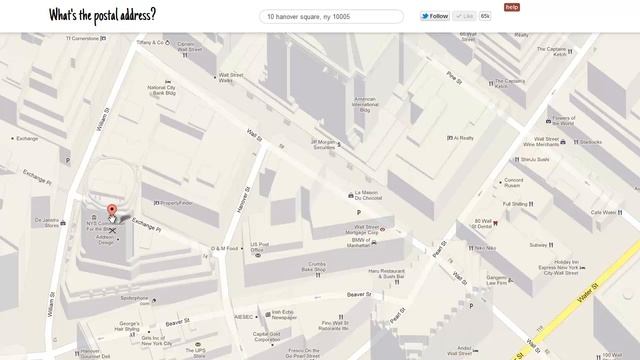Click the Facebook Like button
The image size is (640, 360).
point(464,16)
